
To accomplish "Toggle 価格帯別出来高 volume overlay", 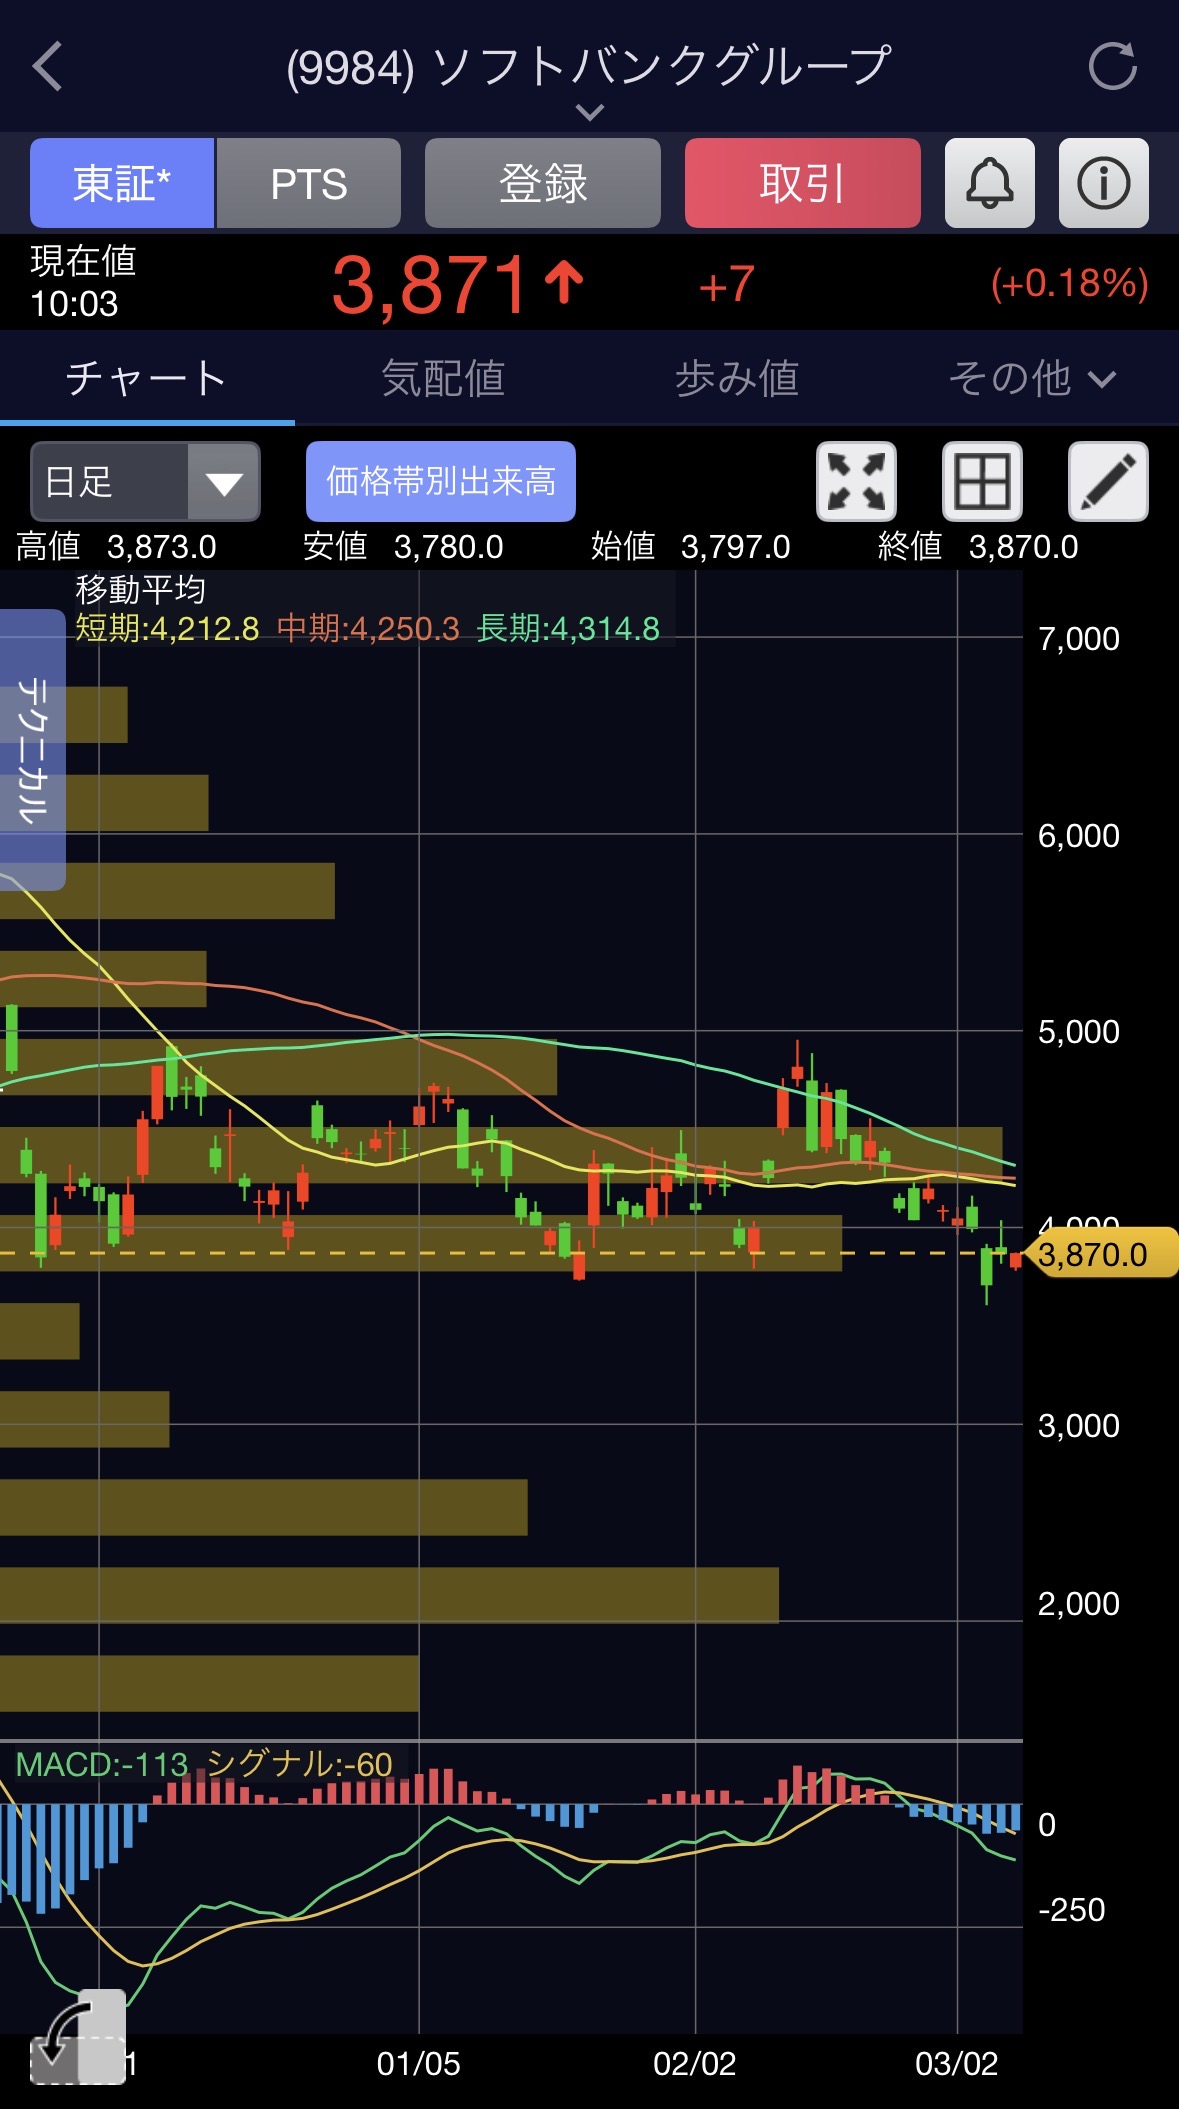I will pyautogui.click(x=440, y=482).
